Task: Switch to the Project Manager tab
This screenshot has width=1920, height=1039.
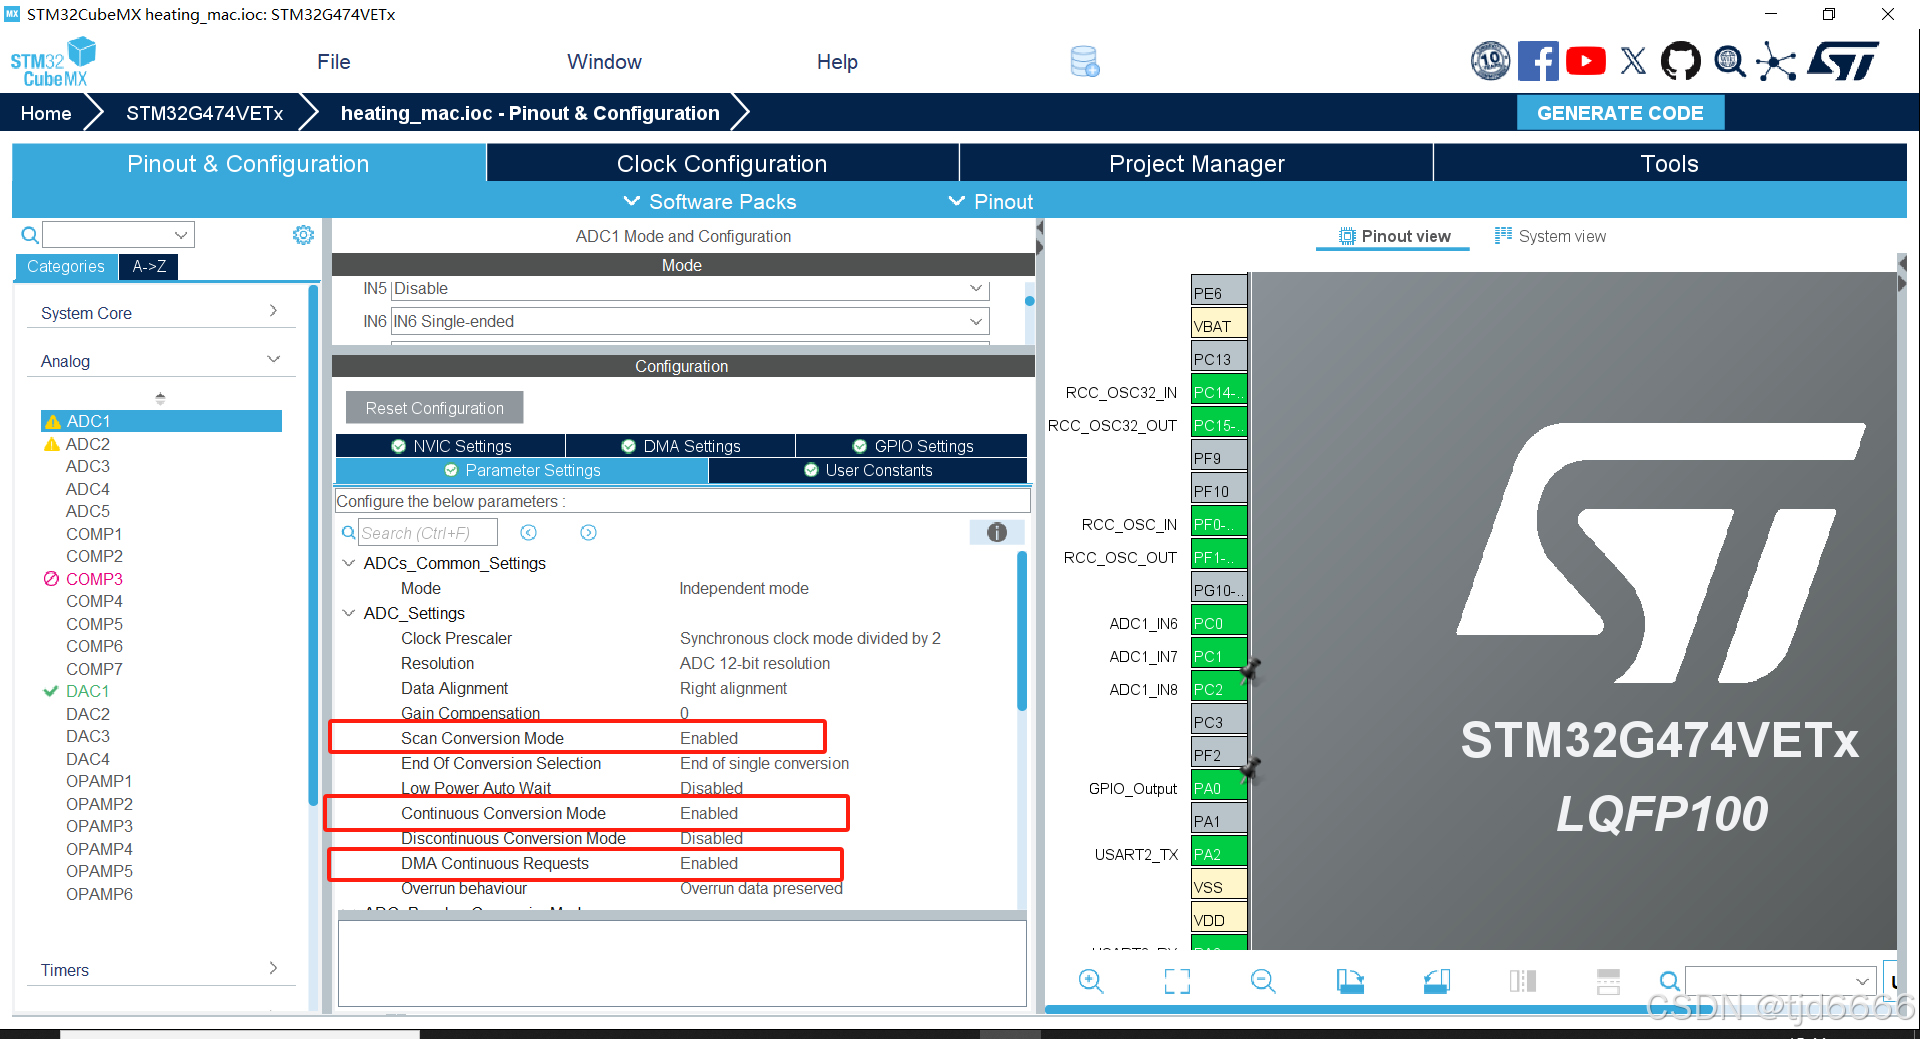Action: pyautogui.click(x=1196, y=164)
